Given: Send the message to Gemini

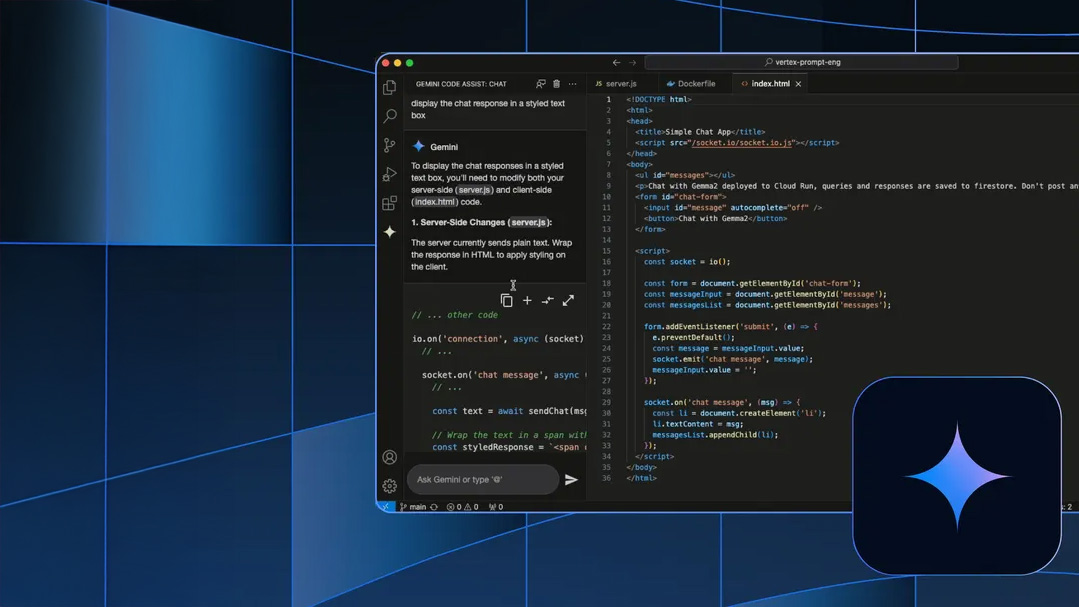Looking at the screenshot, I should [571, 480].
